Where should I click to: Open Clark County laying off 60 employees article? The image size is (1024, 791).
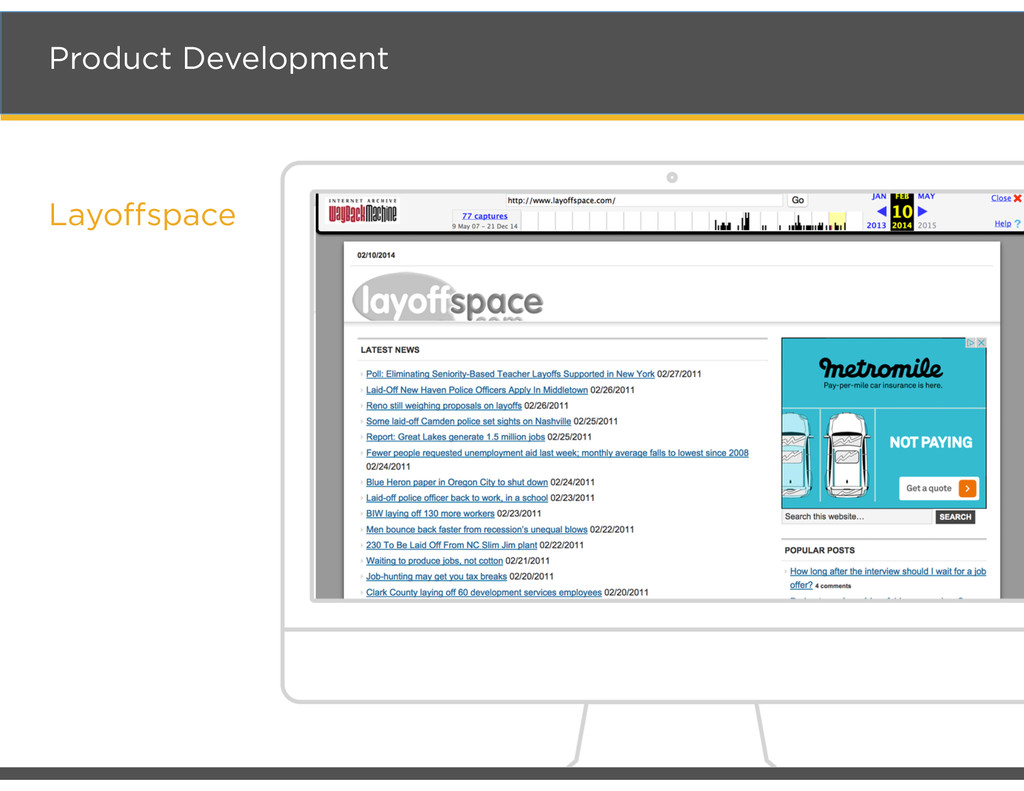pos(483,592)
